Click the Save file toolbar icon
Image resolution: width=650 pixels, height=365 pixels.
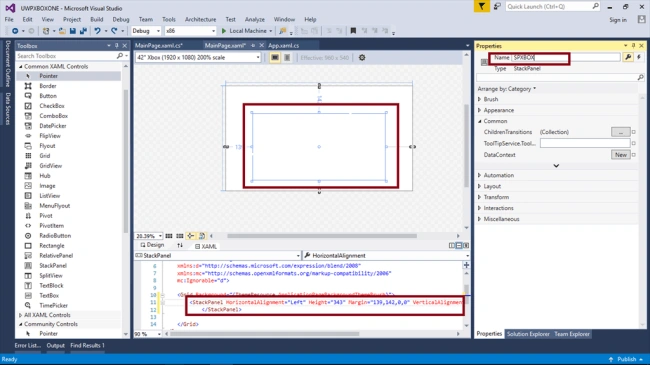(x=73, y=31)
